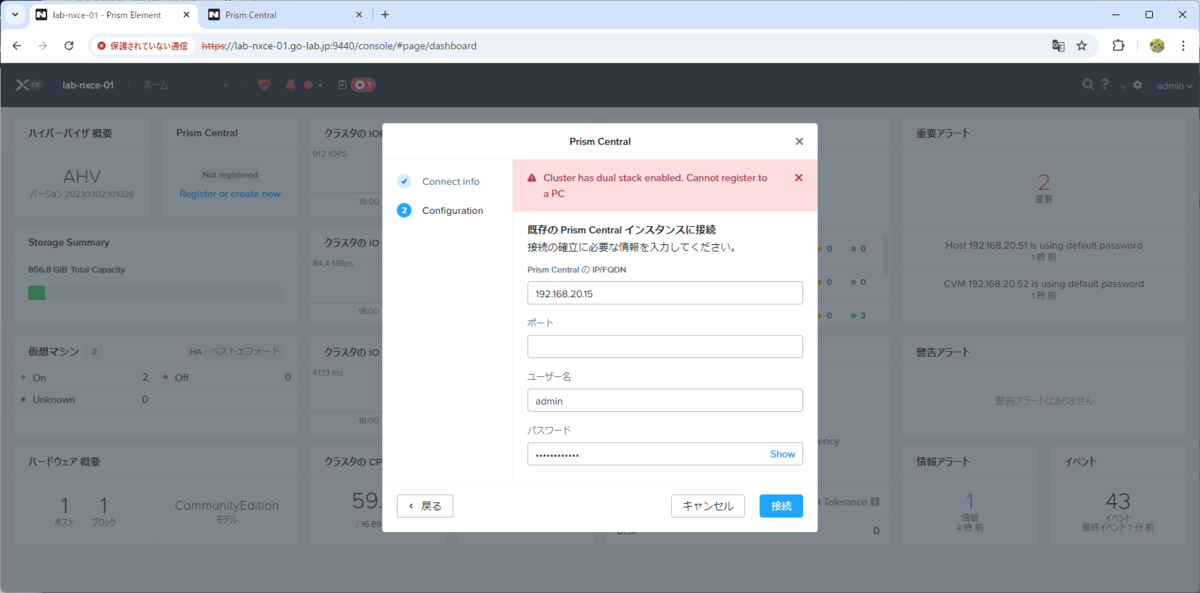Go back in browser history

17,46
